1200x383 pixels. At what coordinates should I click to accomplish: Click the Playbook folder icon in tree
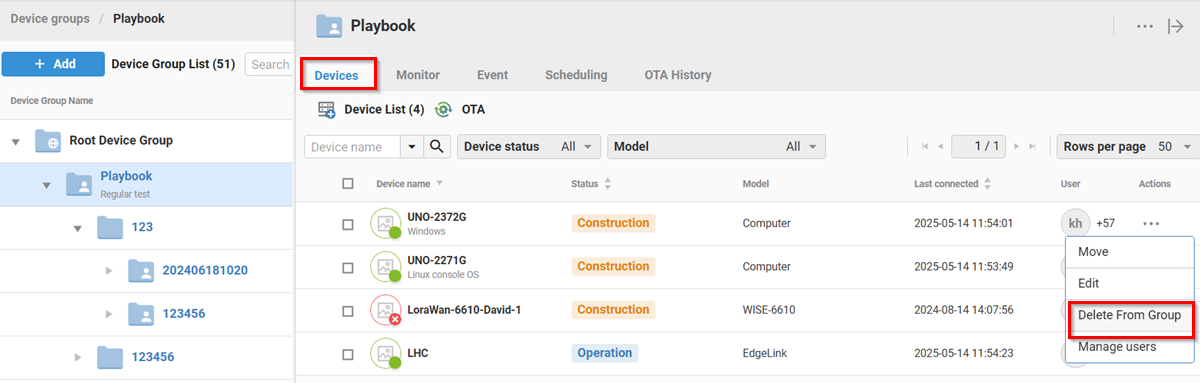(x=79, y=184)
